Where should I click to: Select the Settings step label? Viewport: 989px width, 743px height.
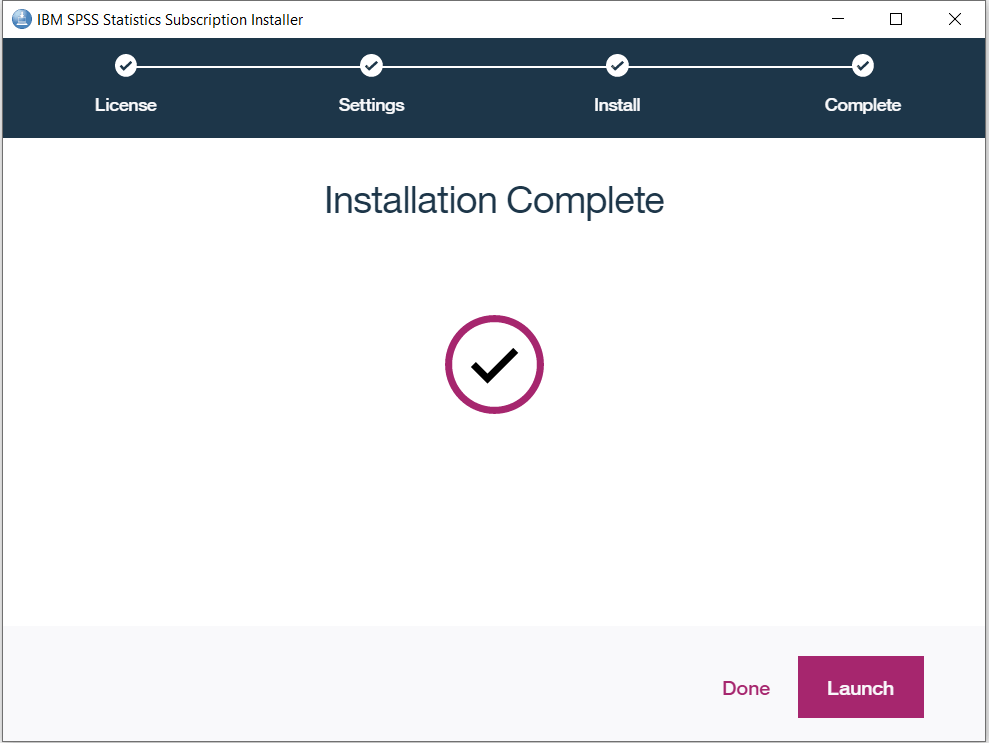pos(371,104)
